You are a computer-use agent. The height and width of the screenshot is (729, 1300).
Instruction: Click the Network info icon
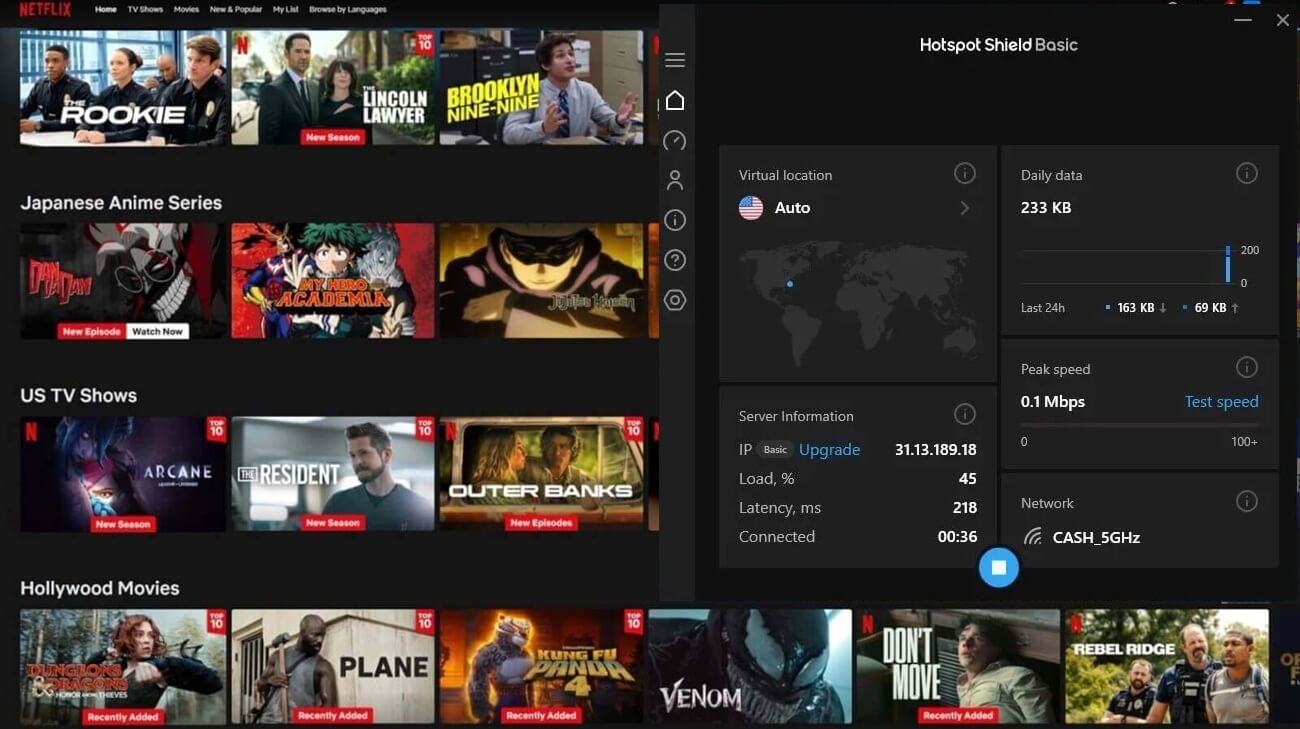tap(1247, 502)
